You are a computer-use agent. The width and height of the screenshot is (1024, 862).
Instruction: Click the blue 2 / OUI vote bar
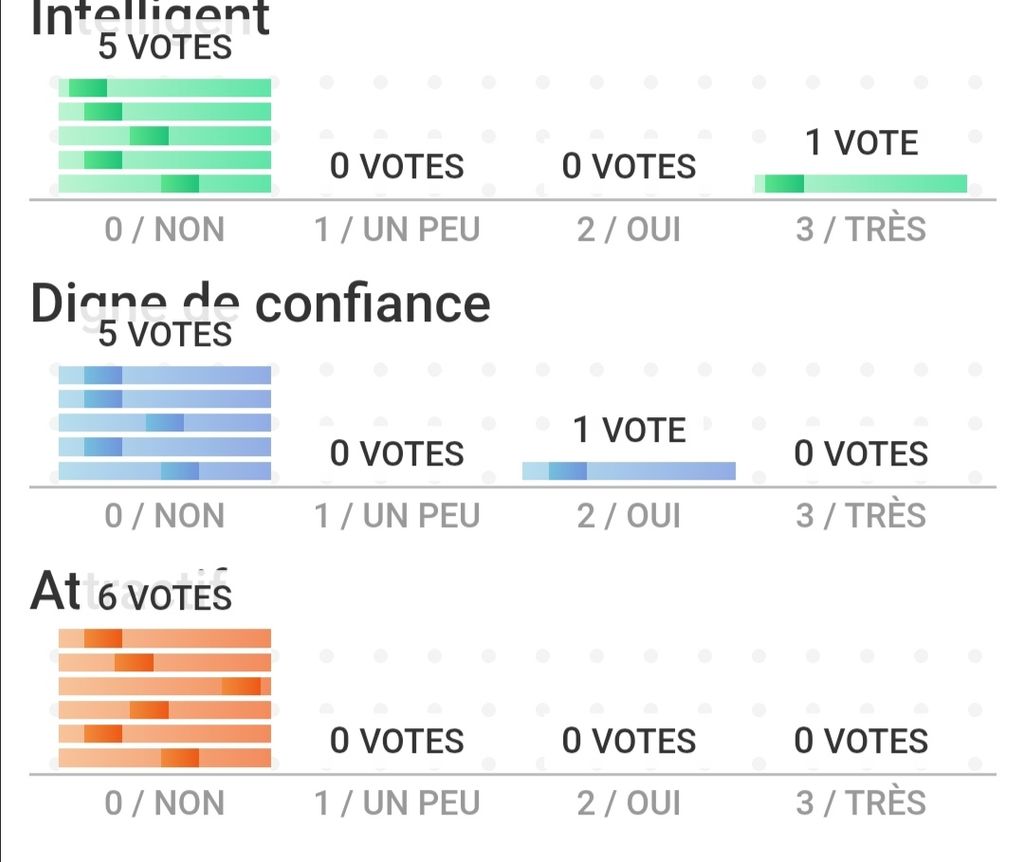pyautogui.click(x=629, y=471)
